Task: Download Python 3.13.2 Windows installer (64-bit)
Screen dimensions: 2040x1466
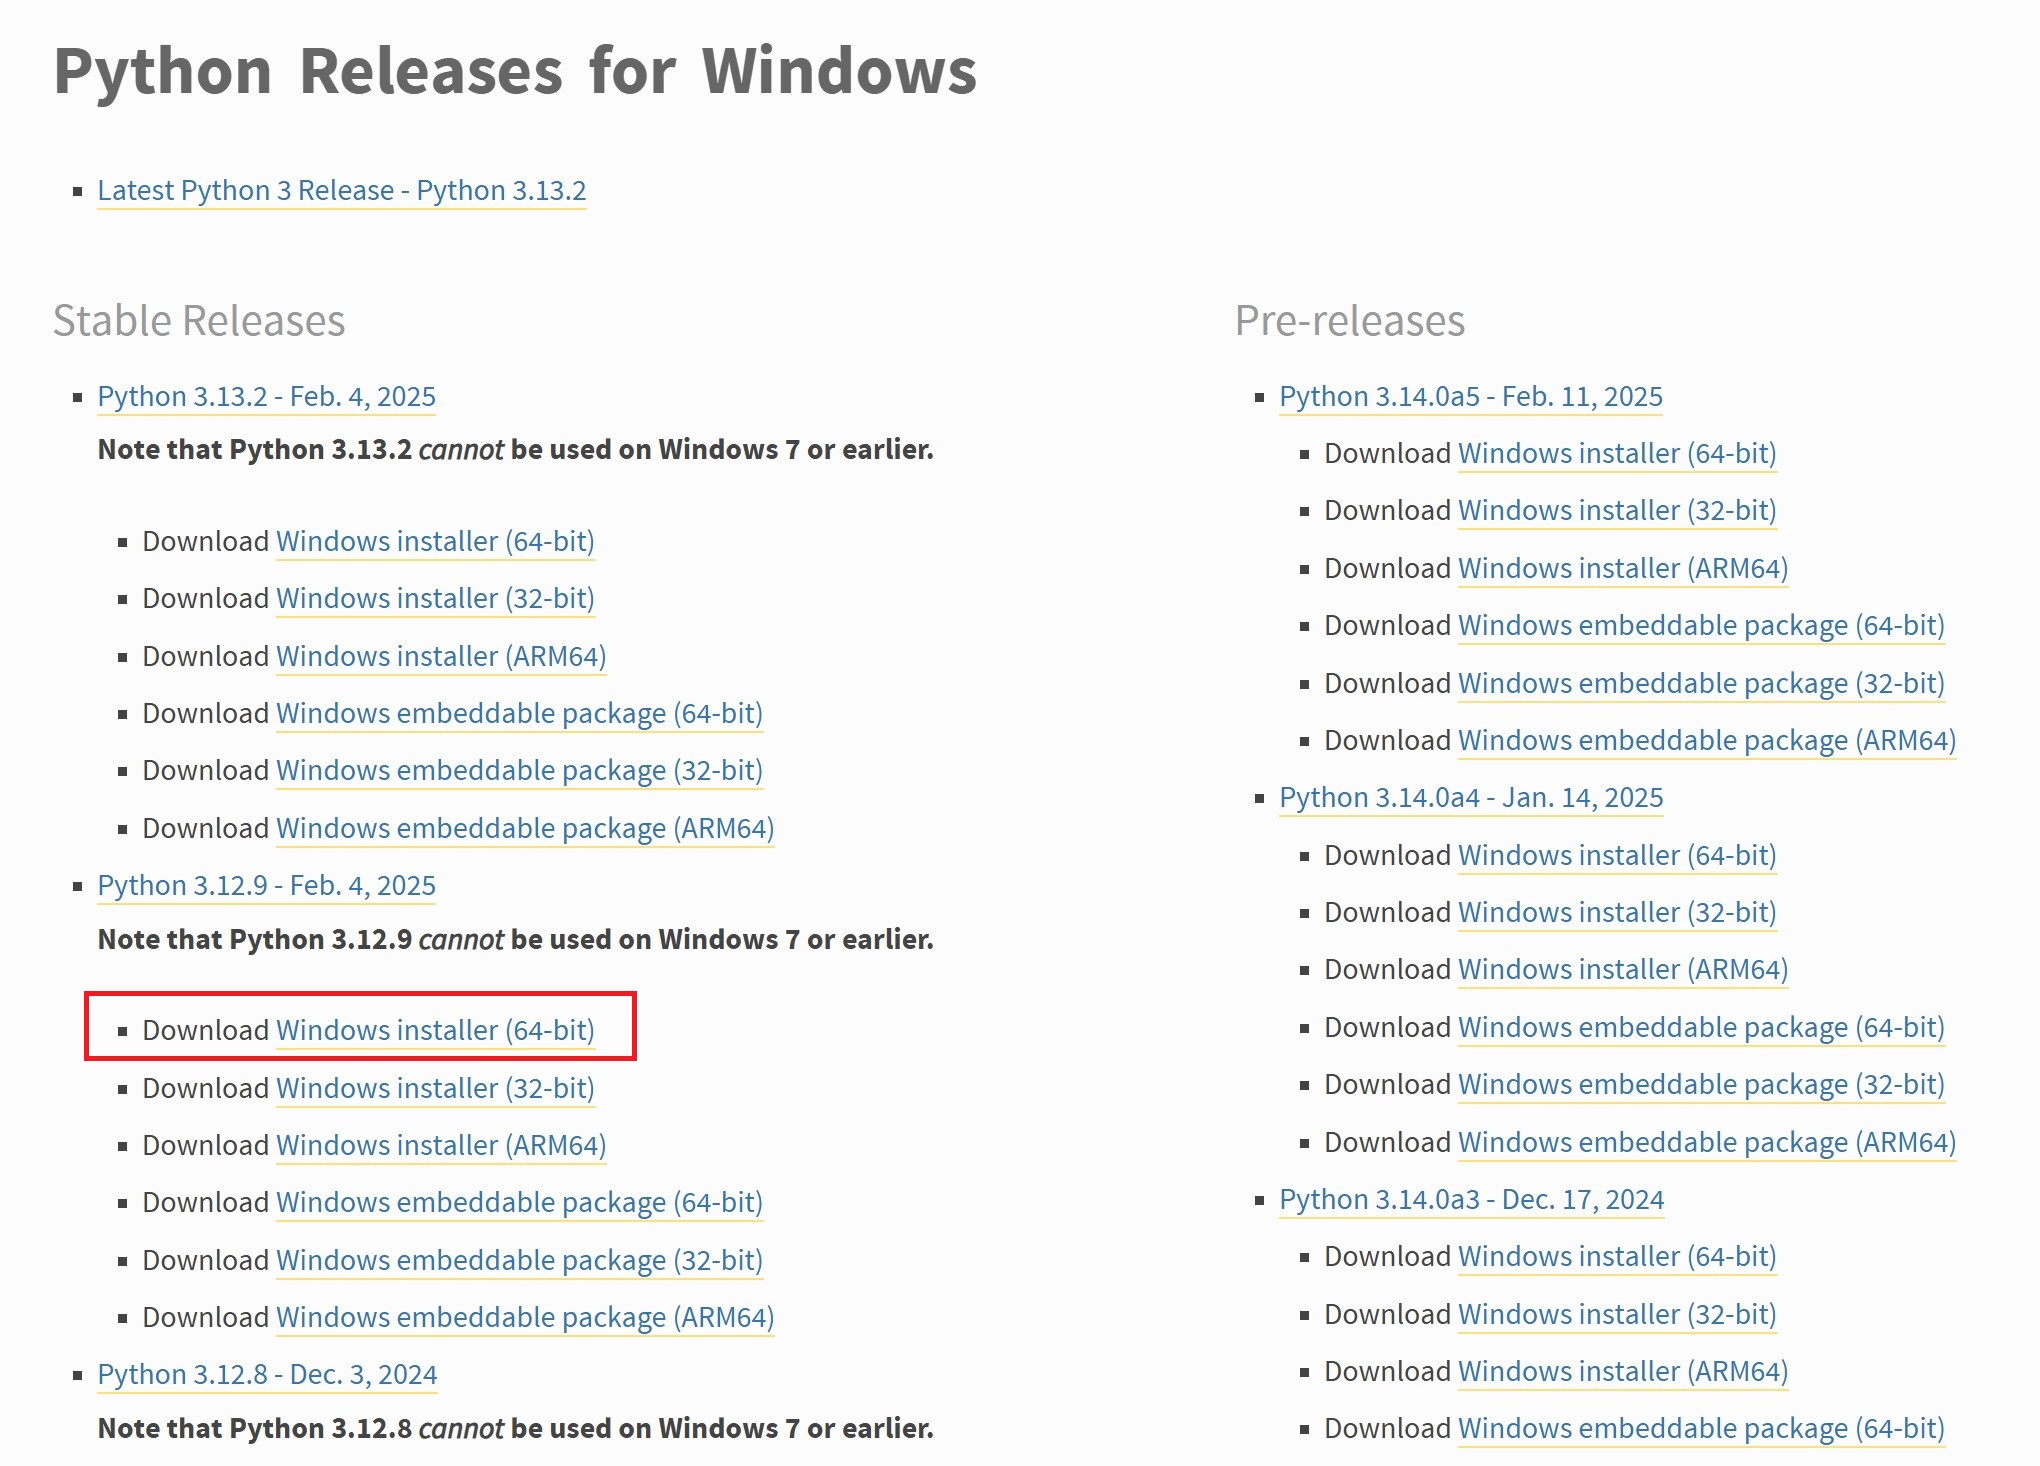Action: pos(435,541)
